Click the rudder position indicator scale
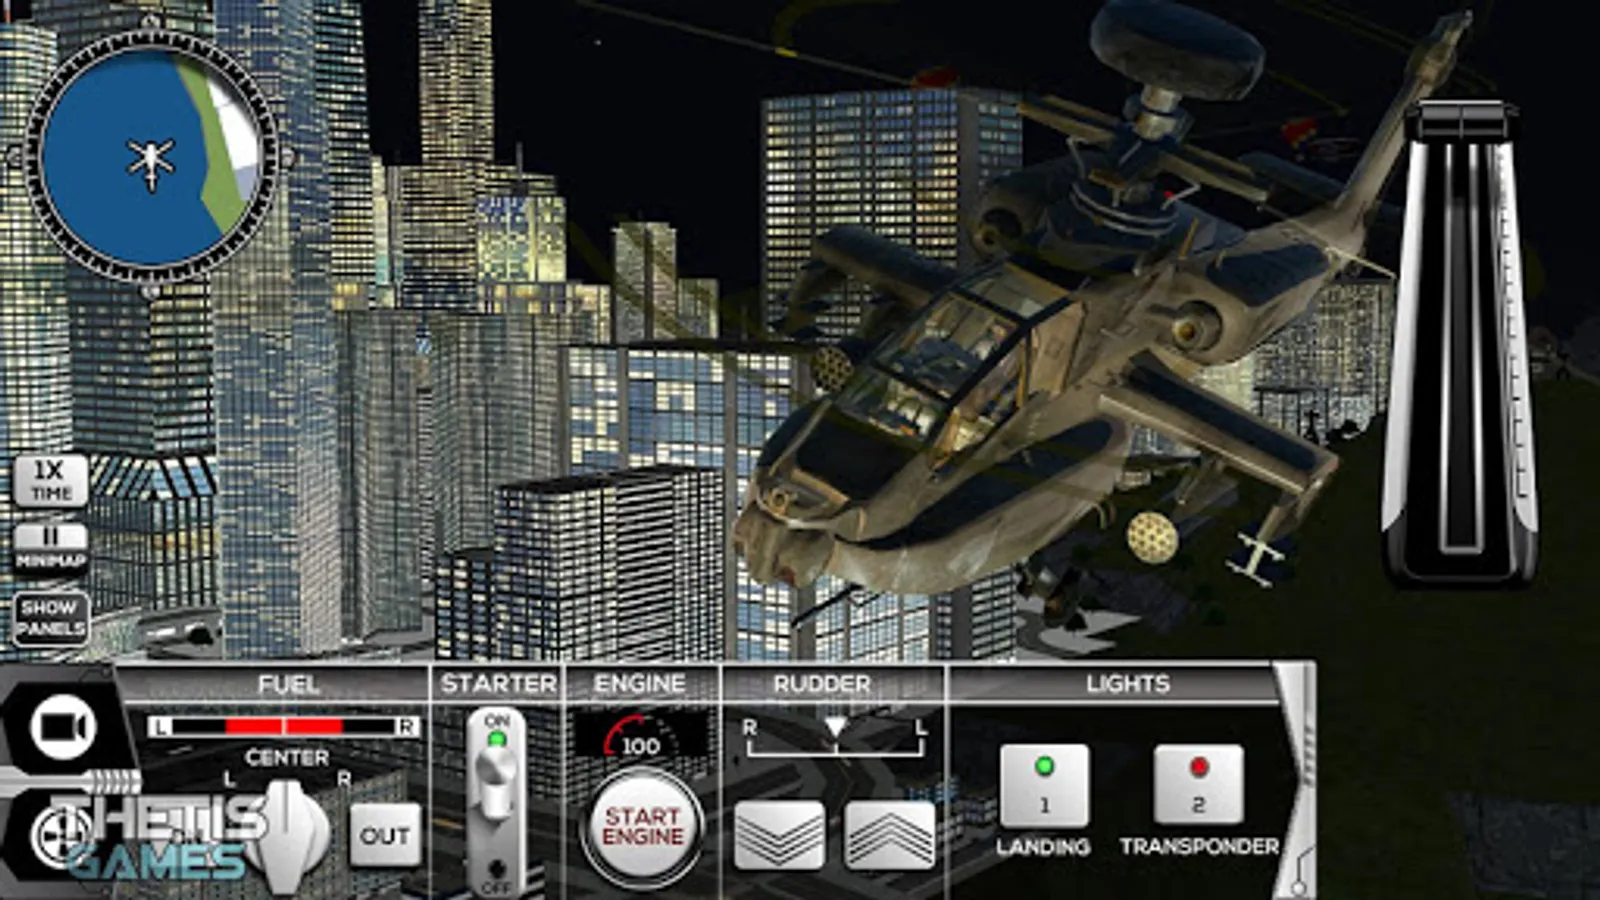The height and width of the screenshot is (900, 1600). [835, 737]
